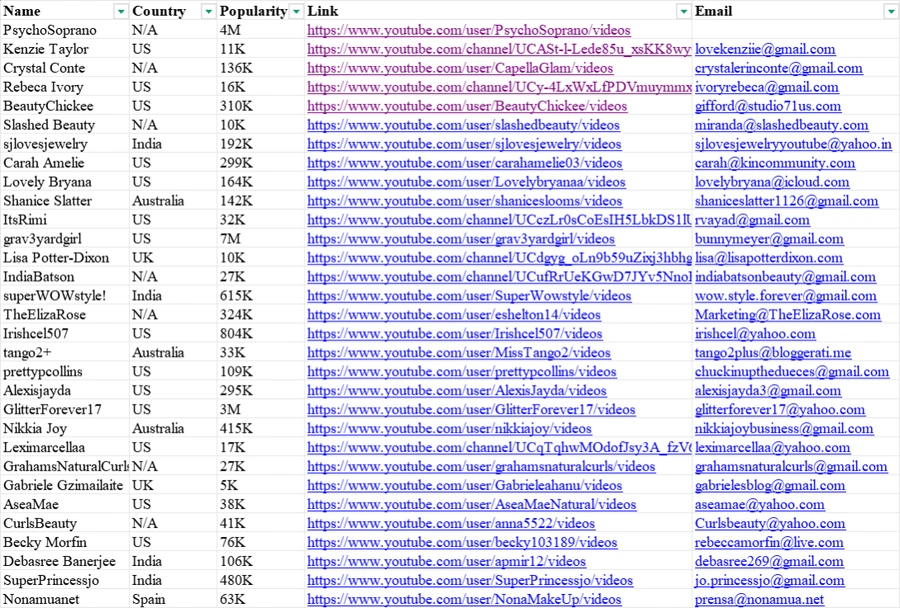Image resolution: width=900 pixels, height=608 pixels.
Task: Open the CapellaGlam YouTube videos link
Action: click(460, 68)
